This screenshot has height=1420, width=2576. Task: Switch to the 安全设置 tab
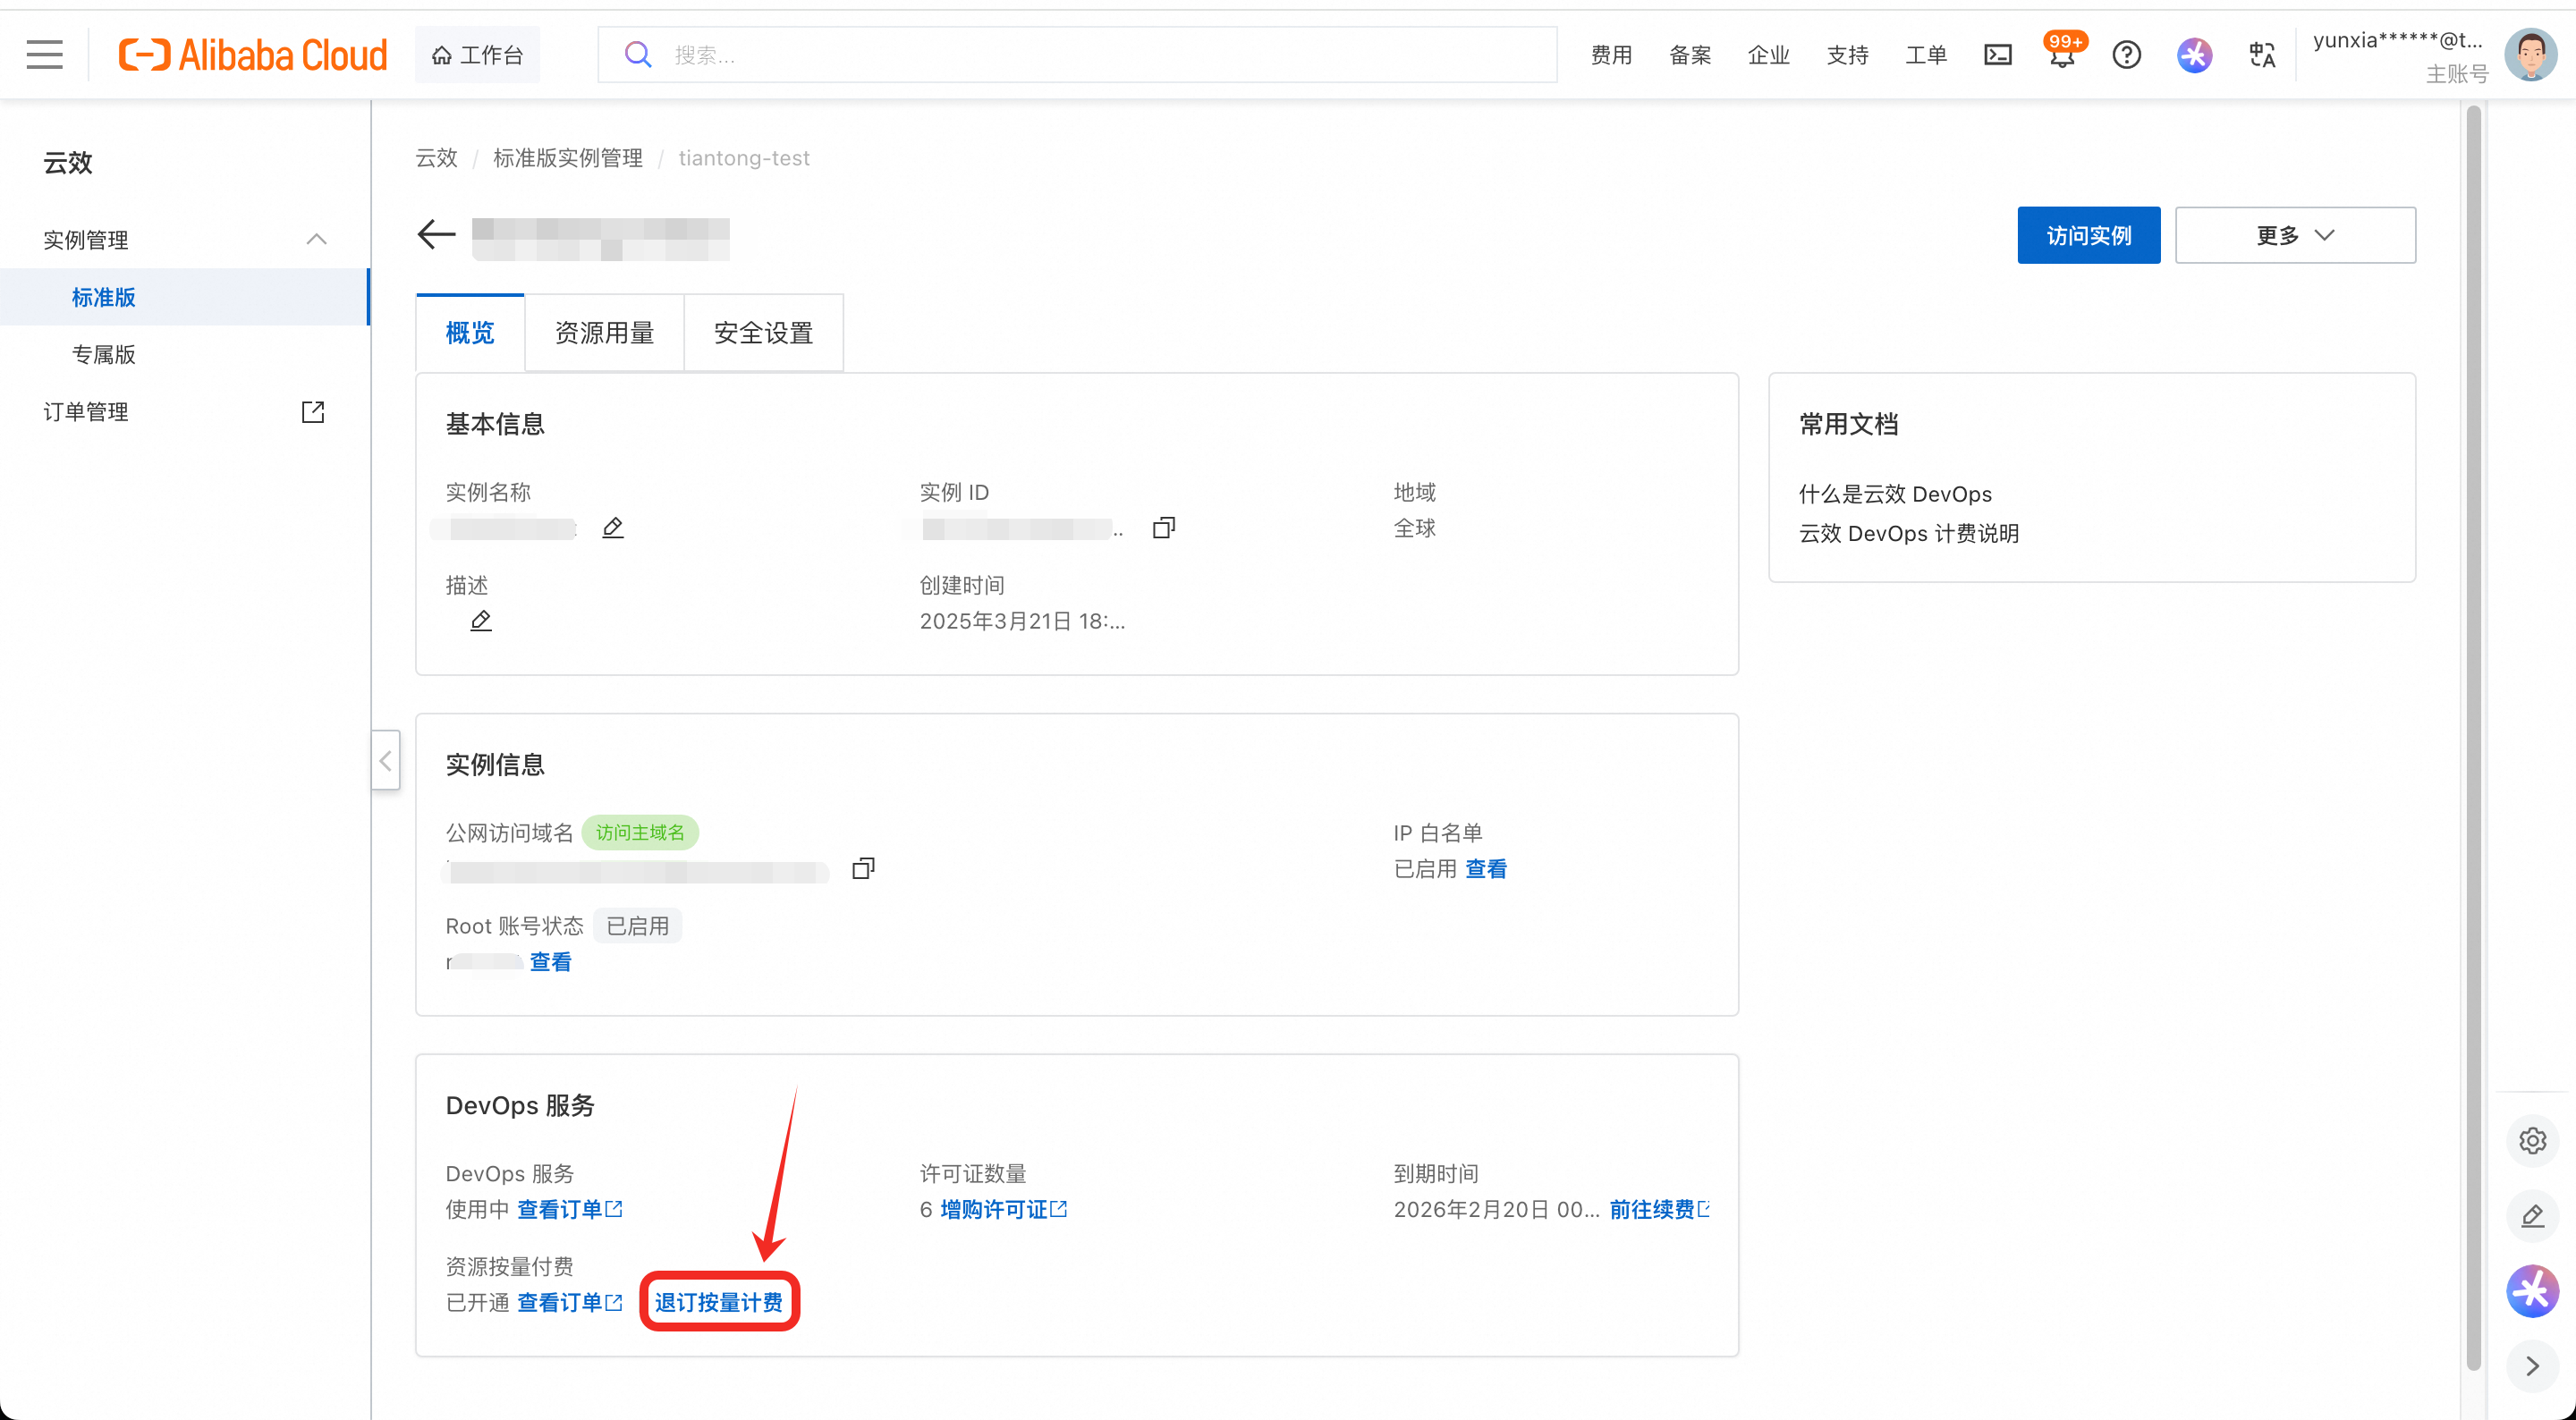(x=763, y=333)
